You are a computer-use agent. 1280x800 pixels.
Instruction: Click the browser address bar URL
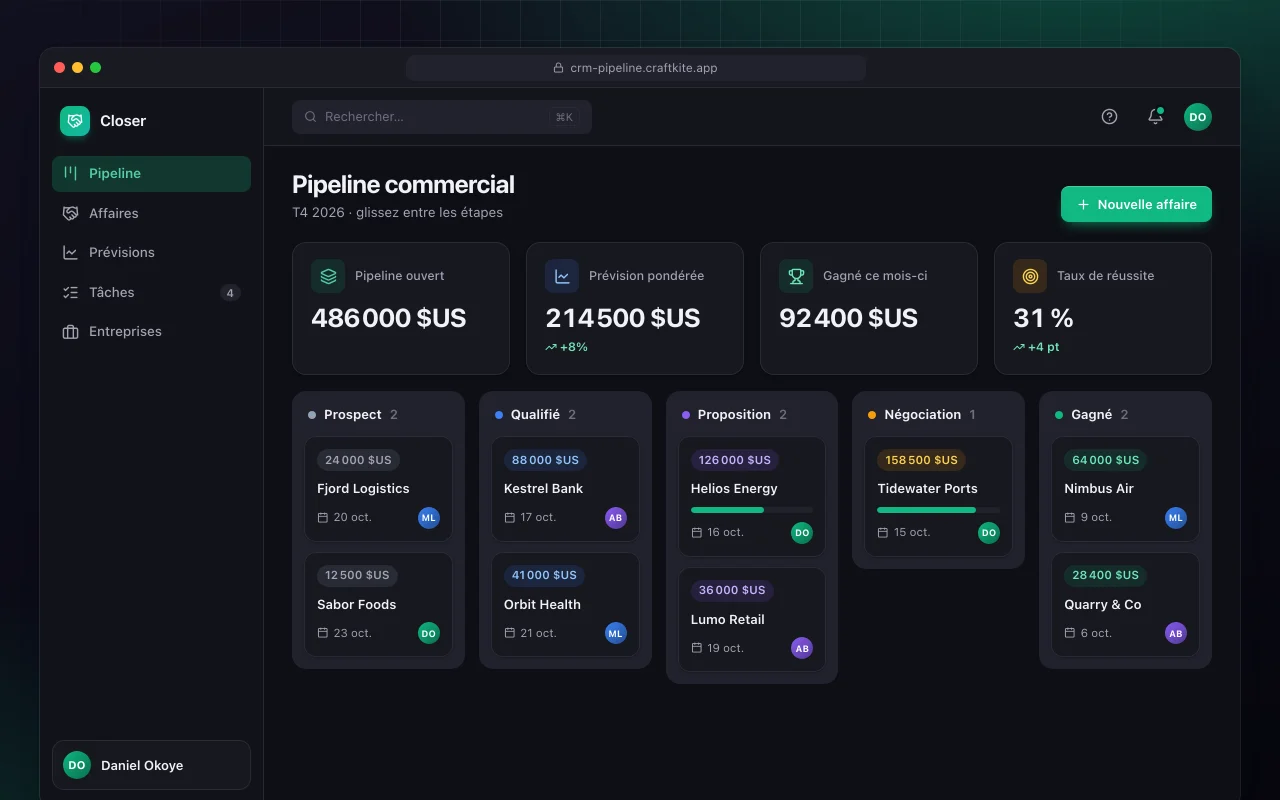pos(636,68)
